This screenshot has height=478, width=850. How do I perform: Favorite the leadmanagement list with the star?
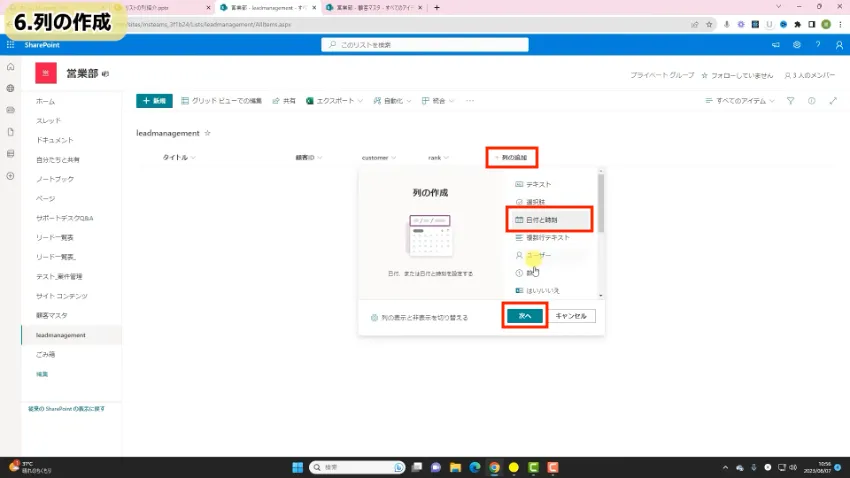tap(208, 133)
